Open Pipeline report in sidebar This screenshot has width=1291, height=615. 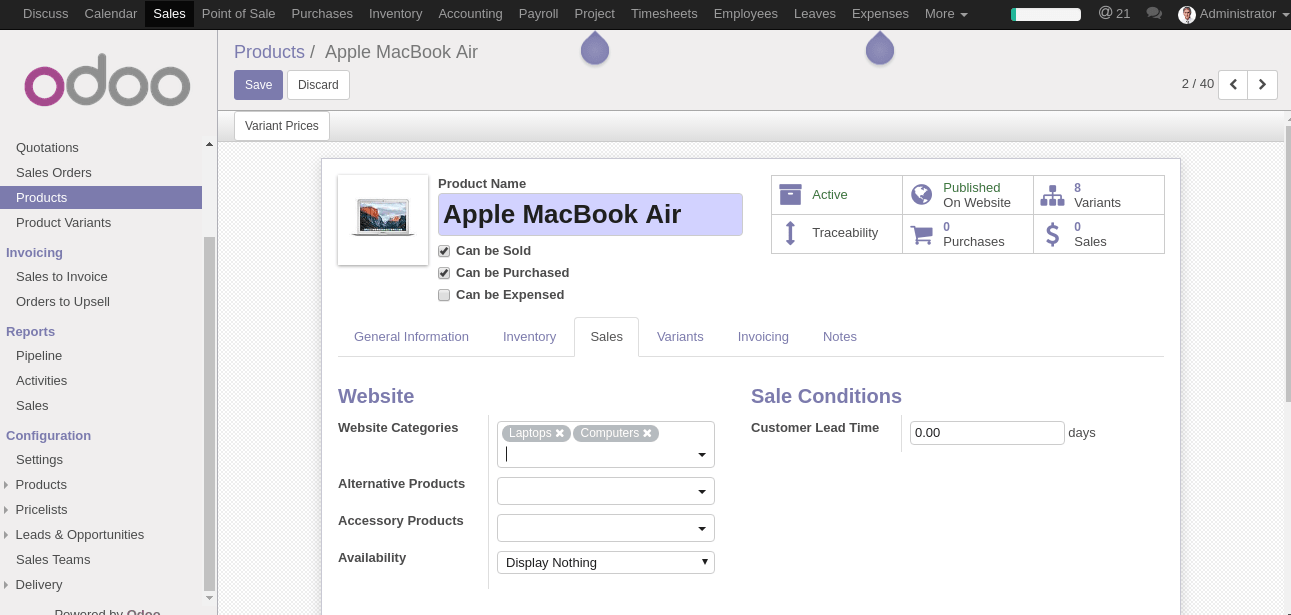[x=39, y=356]
